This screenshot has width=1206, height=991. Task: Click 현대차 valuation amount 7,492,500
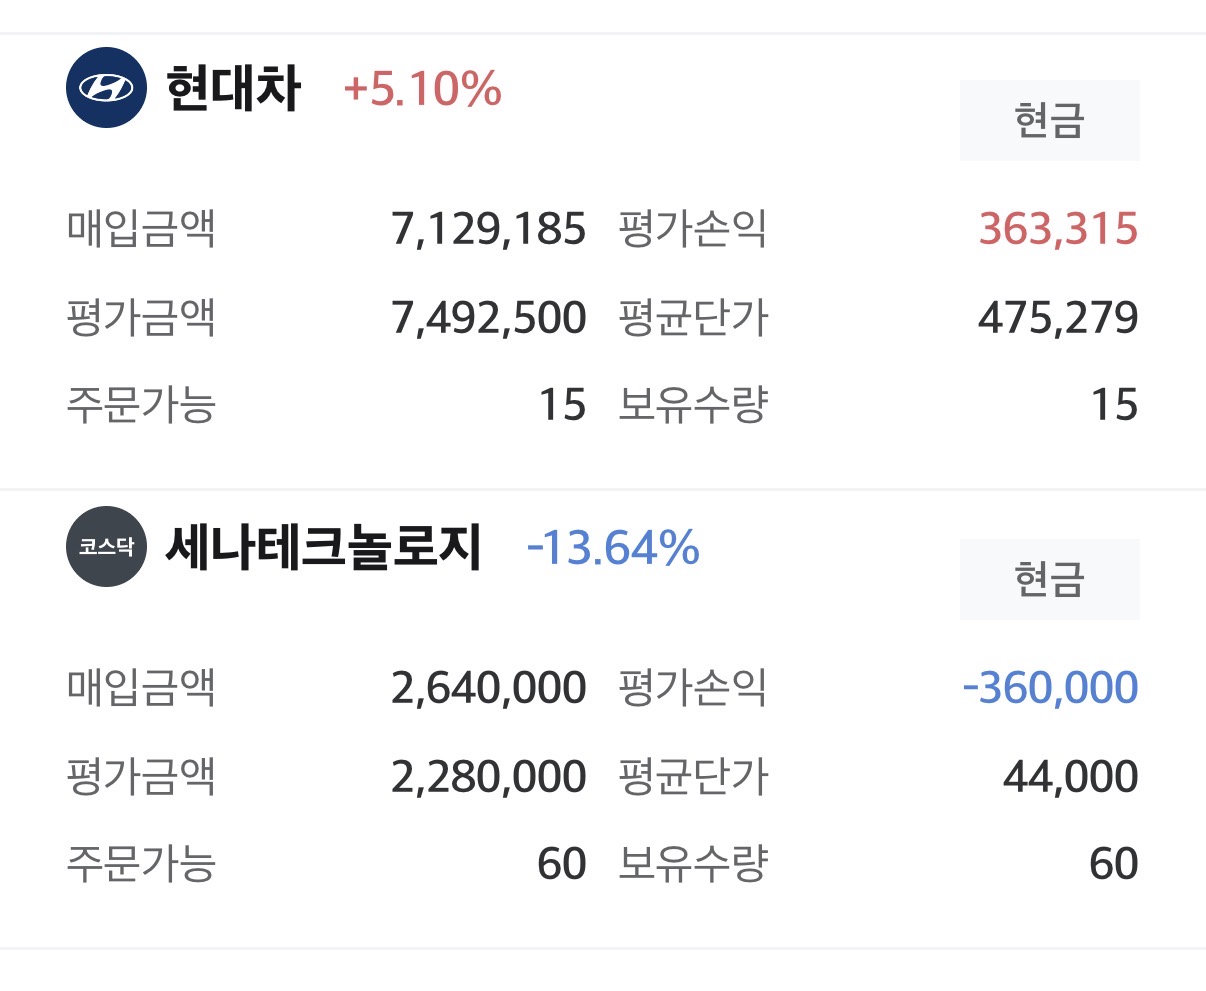(488, 318)
